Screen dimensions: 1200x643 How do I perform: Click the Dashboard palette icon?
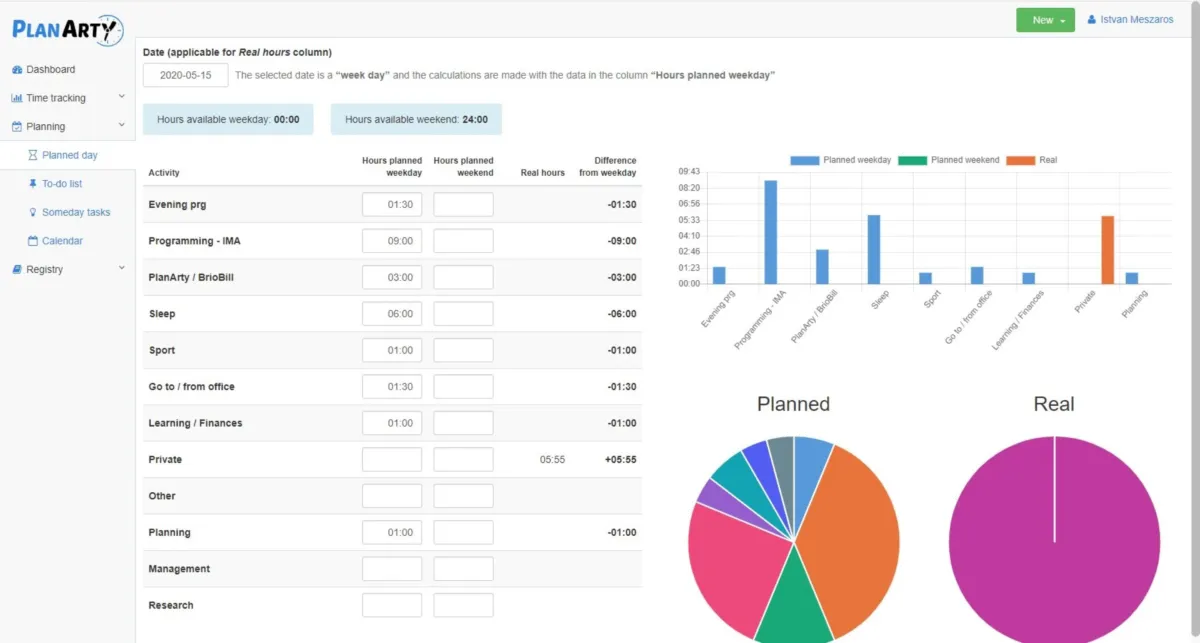pyautogui.click(x=17, y=70)
